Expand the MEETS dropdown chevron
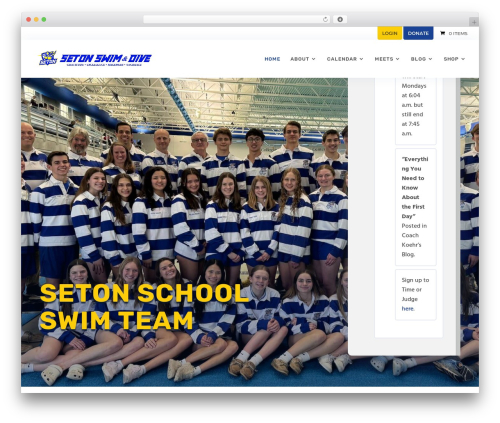Screen dimensions: 500x423 (397, 59)
